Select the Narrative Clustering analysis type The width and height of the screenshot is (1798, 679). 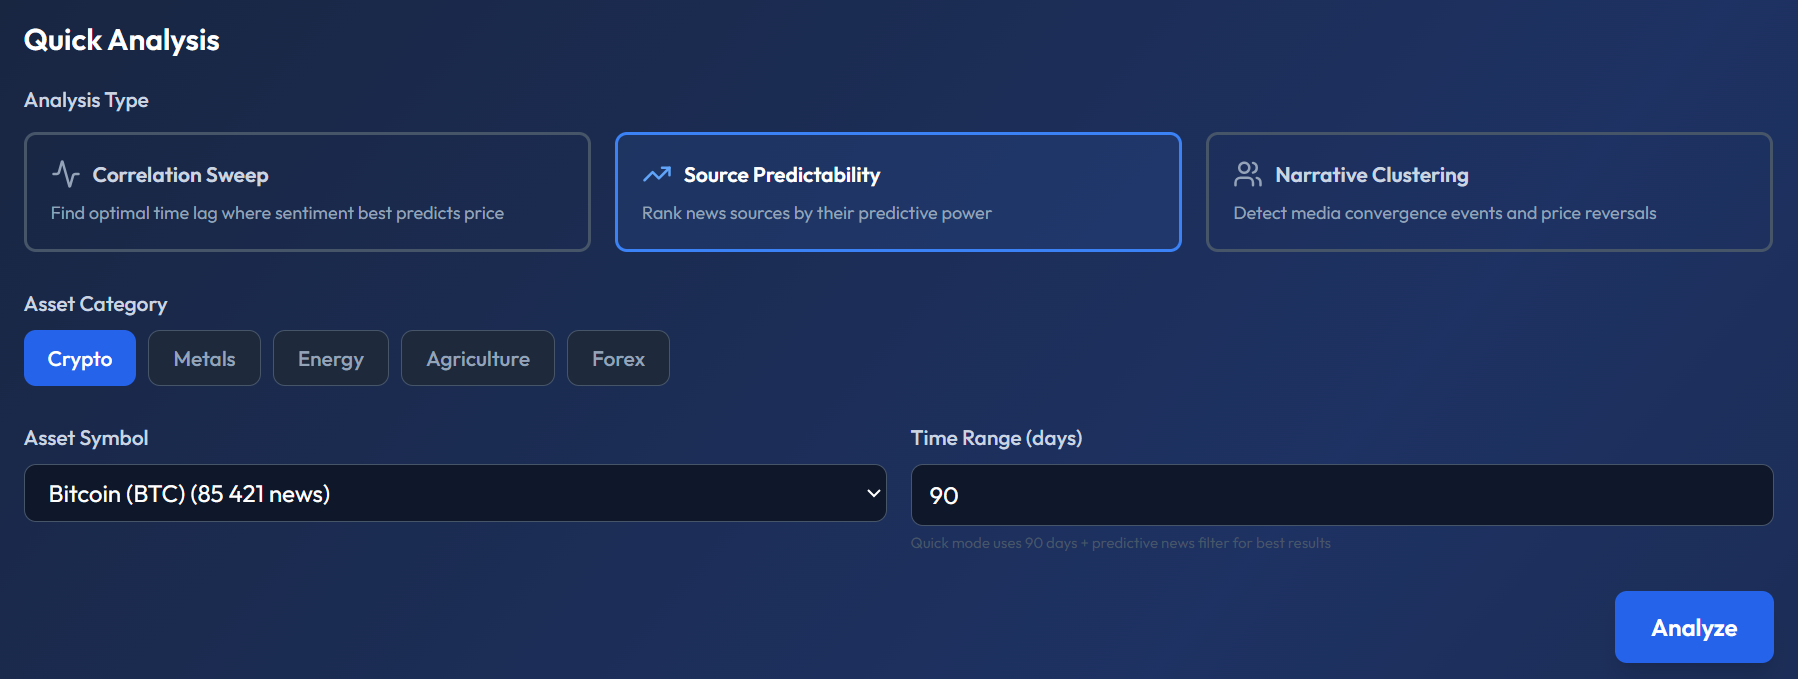[x=1487, y=192]
